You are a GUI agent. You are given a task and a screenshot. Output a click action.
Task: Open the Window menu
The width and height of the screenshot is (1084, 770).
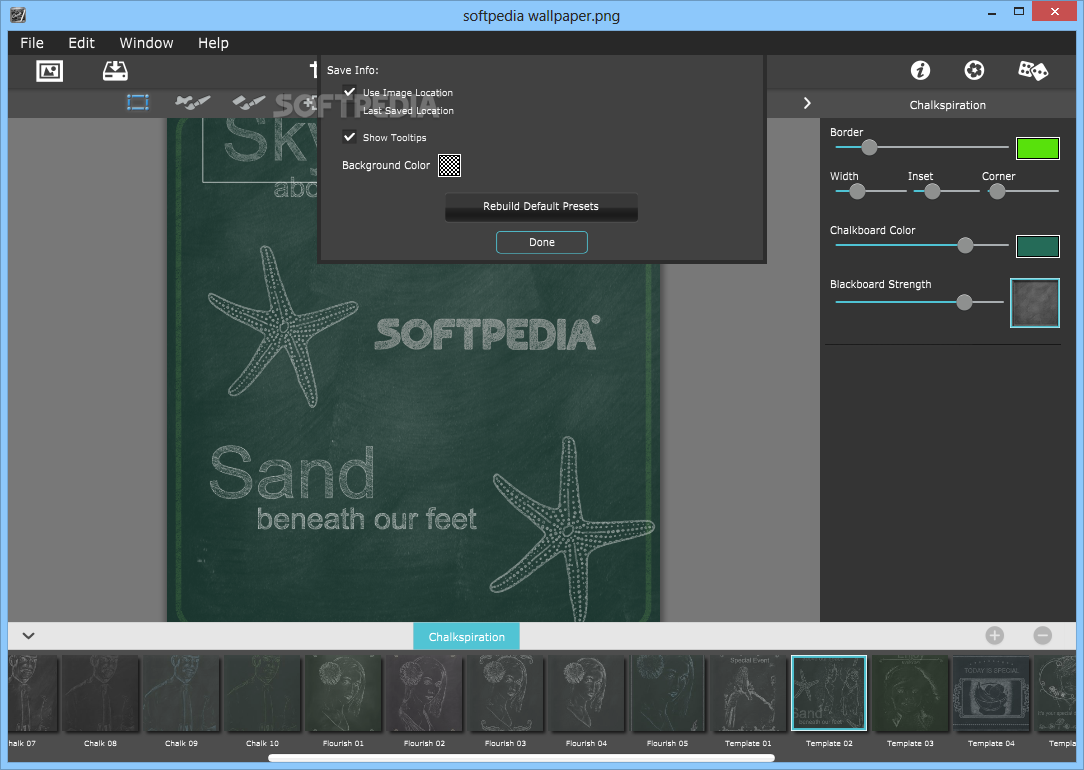click(x=147, y=43)
